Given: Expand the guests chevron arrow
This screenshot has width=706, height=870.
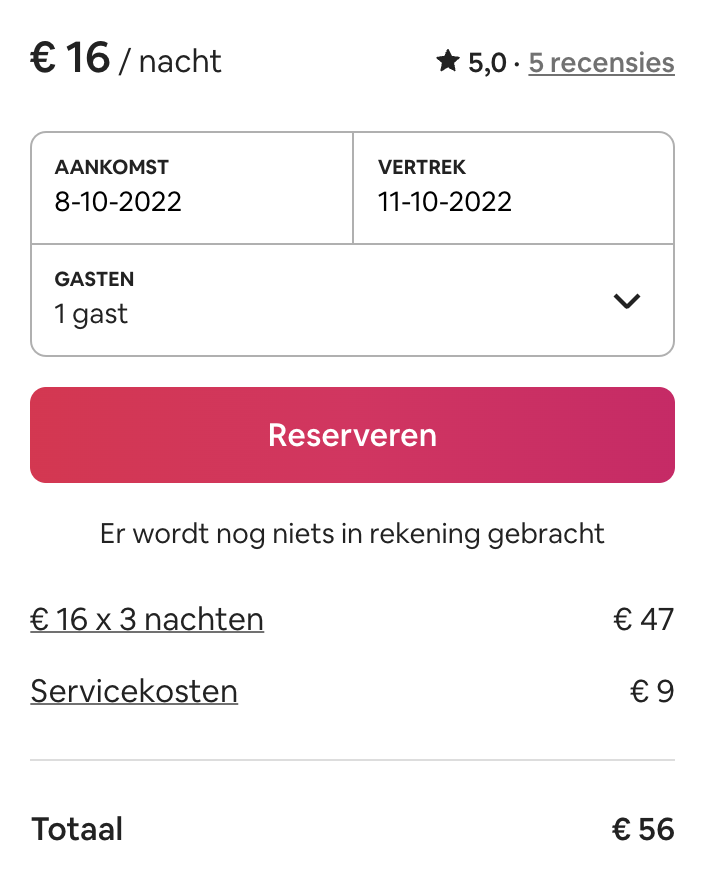Looking at the screenshot, I should point(627,301).
